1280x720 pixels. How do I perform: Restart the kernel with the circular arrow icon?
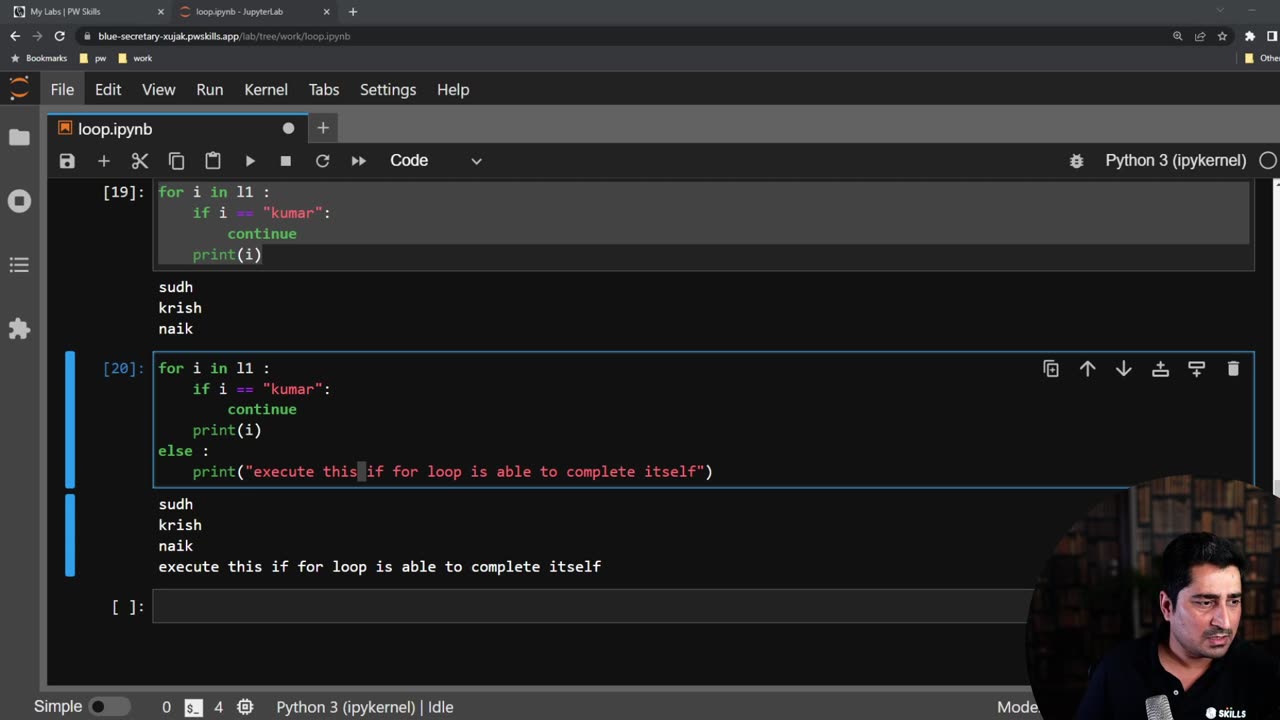(x=322, y=161)
